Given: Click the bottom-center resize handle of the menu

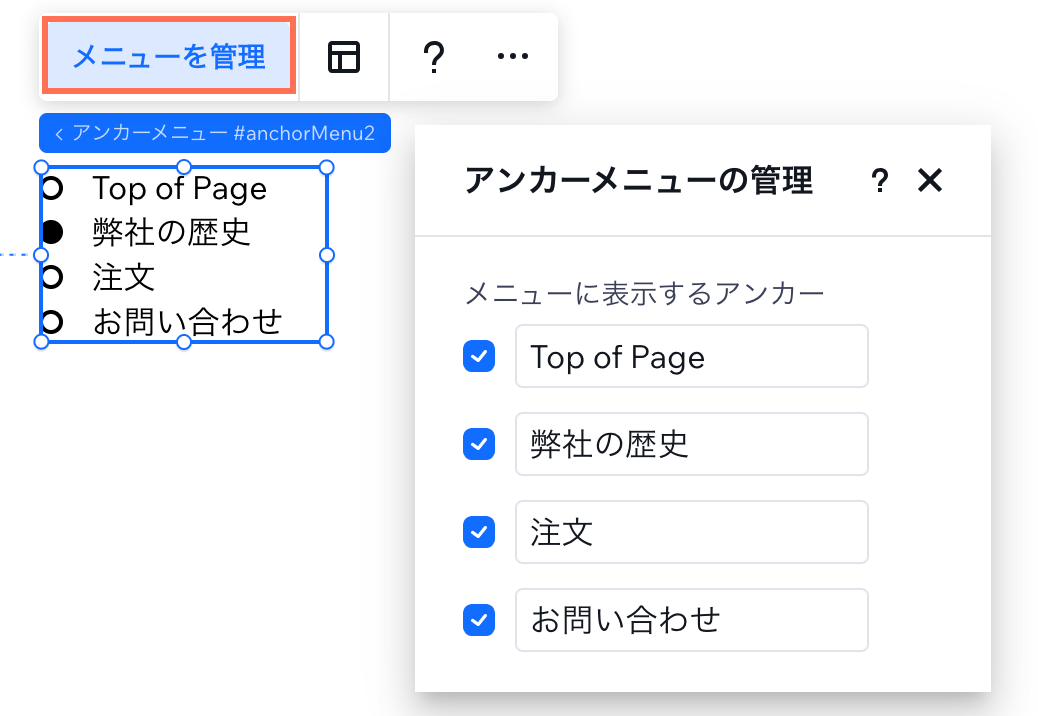Looking at the screenshot, I should click(x=184, y=341).
